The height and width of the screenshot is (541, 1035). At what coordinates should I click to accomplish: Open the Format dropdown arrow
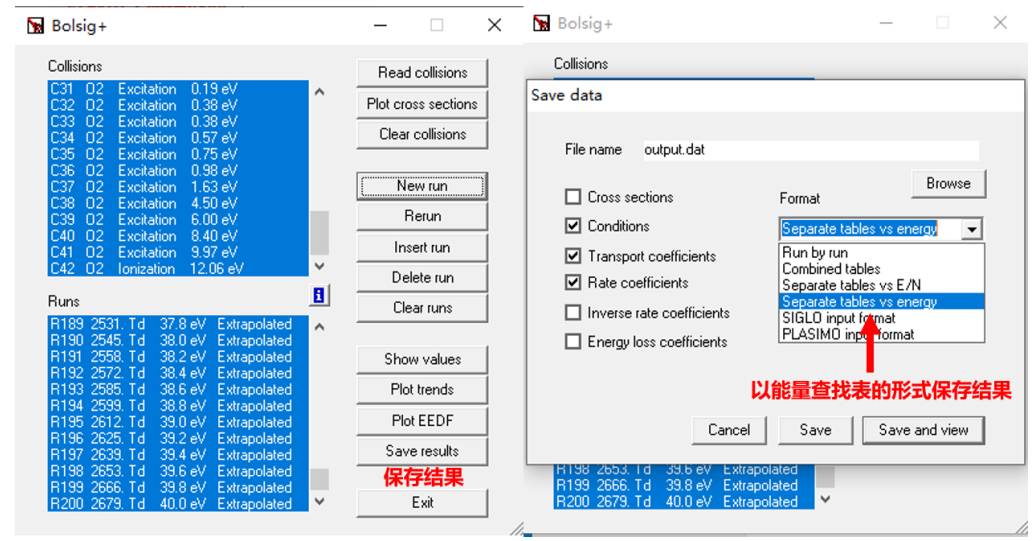click(972, 229)
